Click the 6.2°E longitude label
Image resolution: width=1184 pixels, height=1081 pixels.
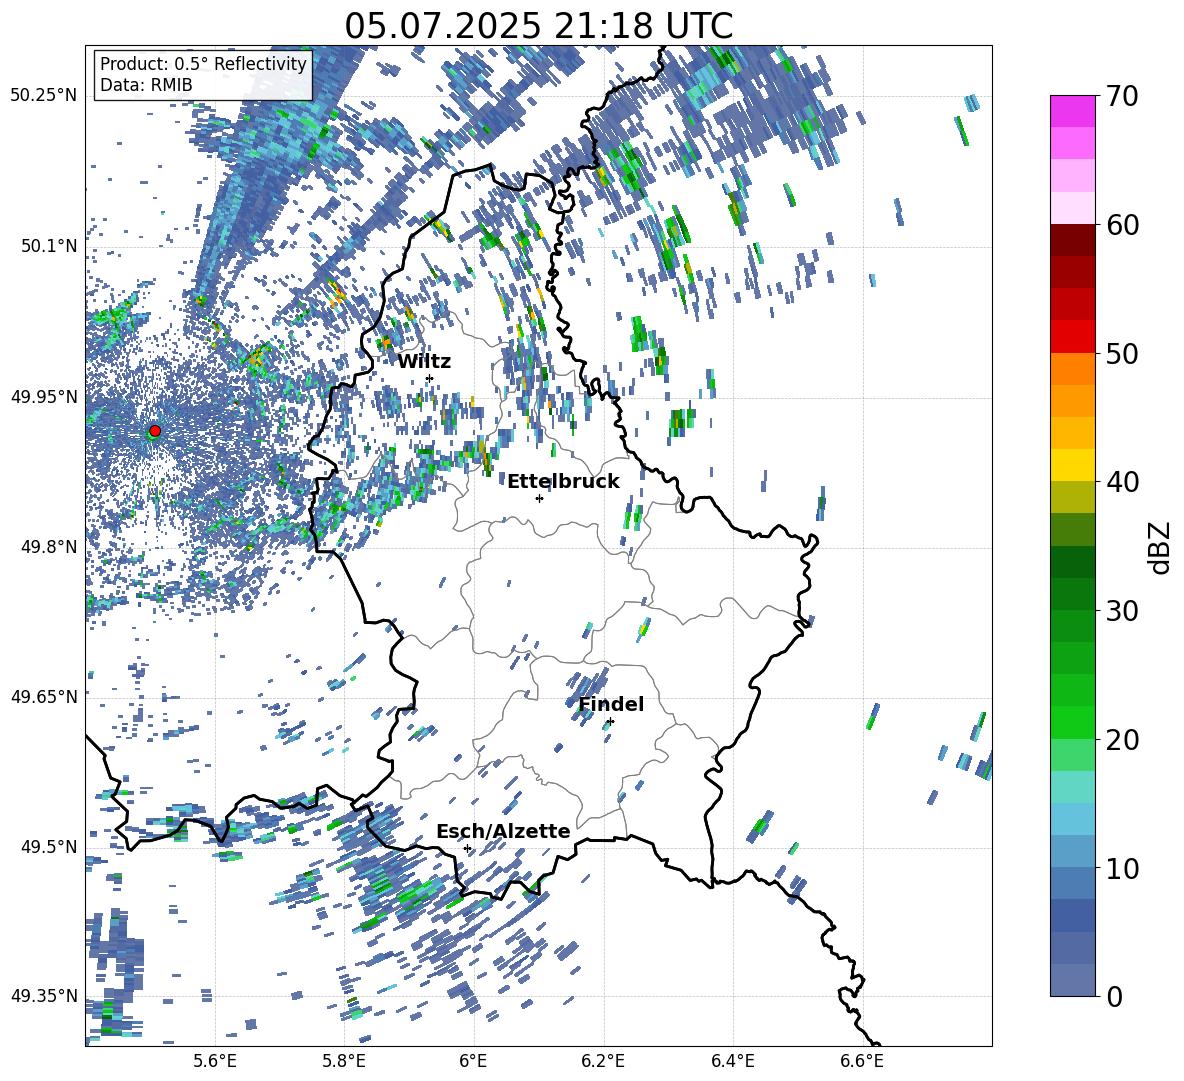(603, 1061)
